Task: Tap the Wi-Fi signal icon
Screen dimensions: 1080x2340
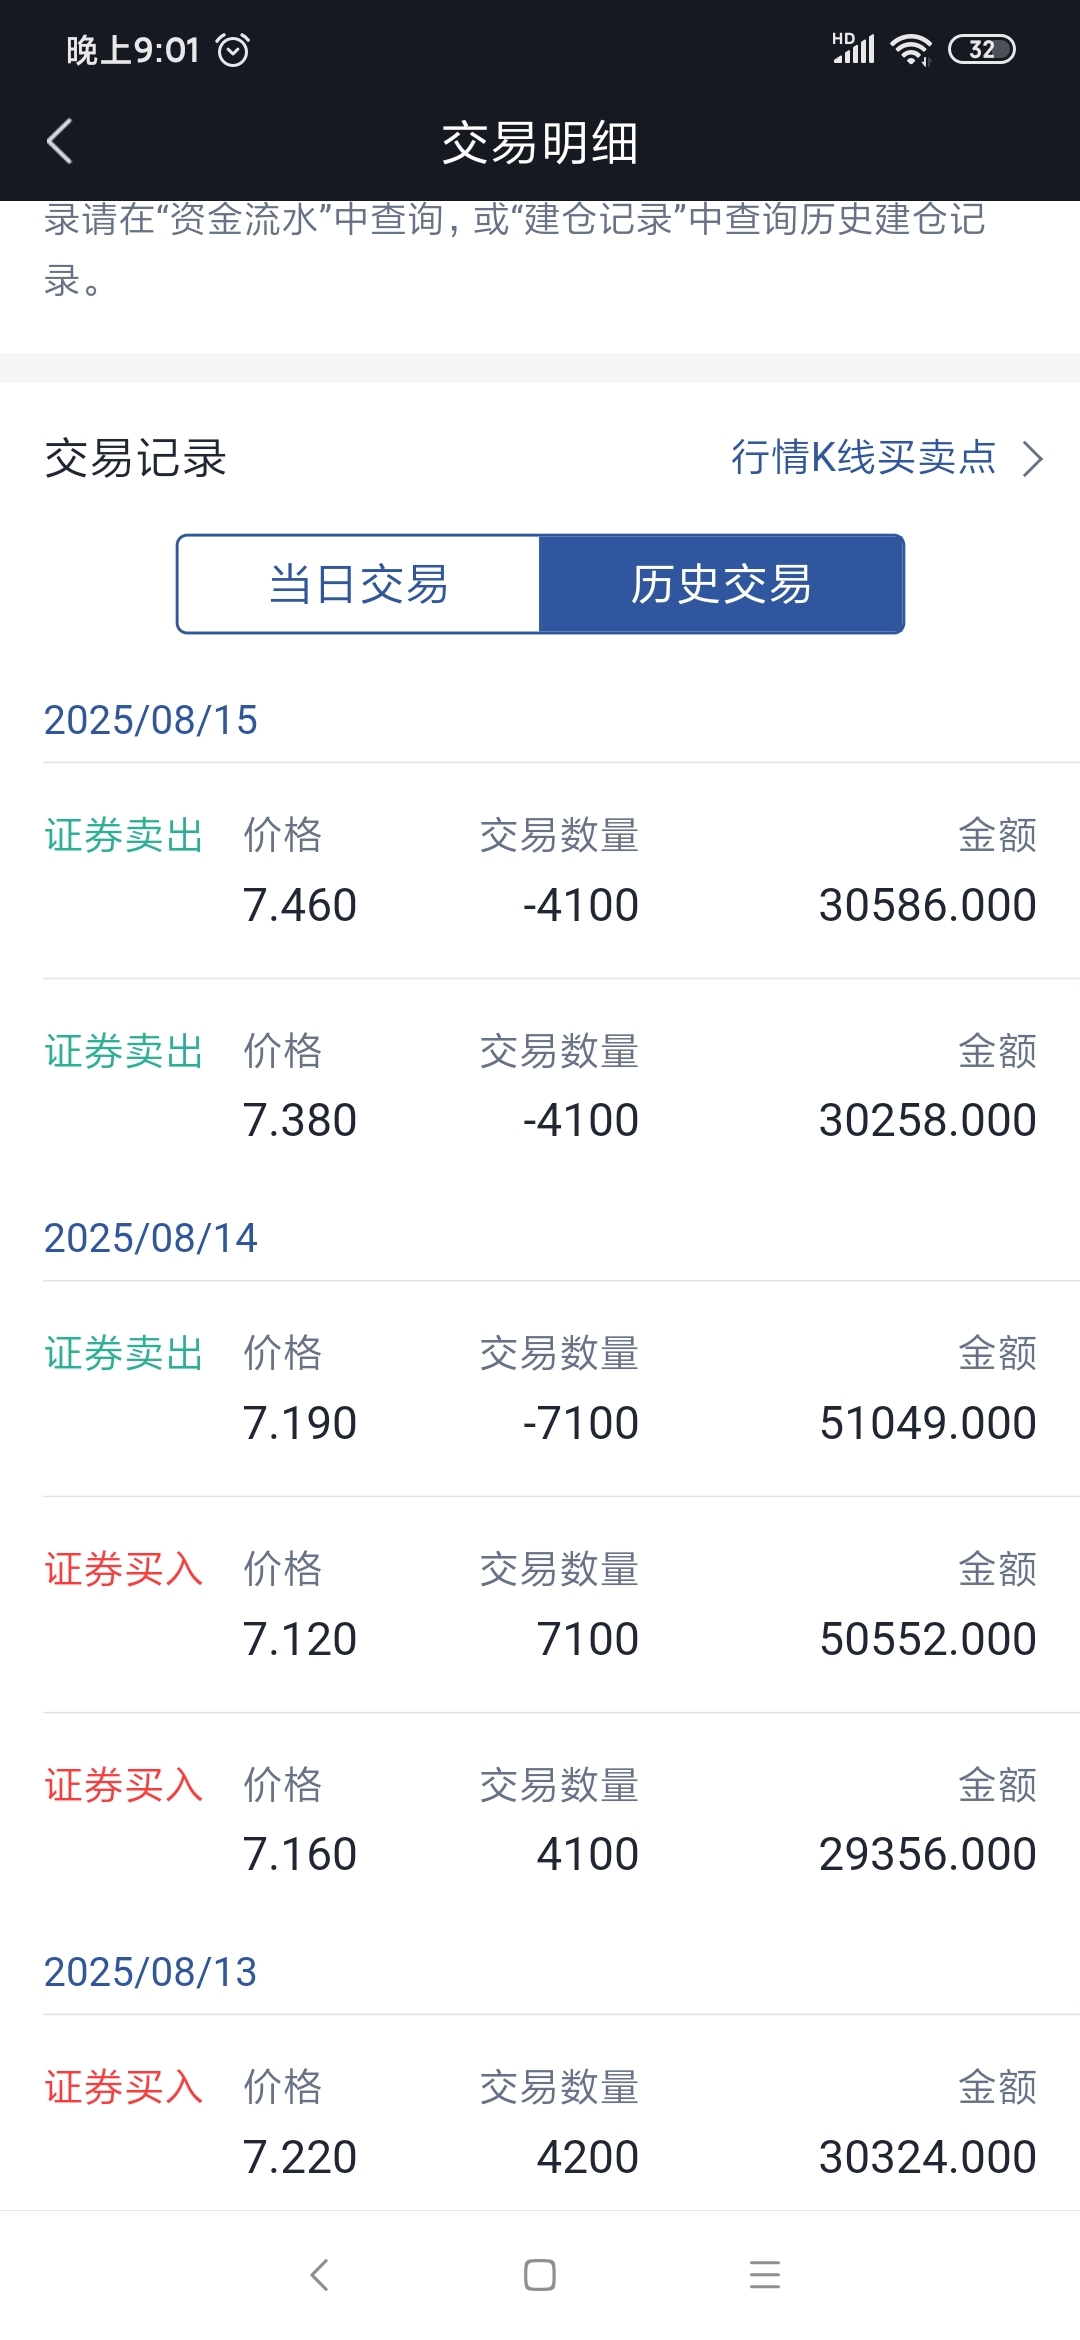Action: 911,49
